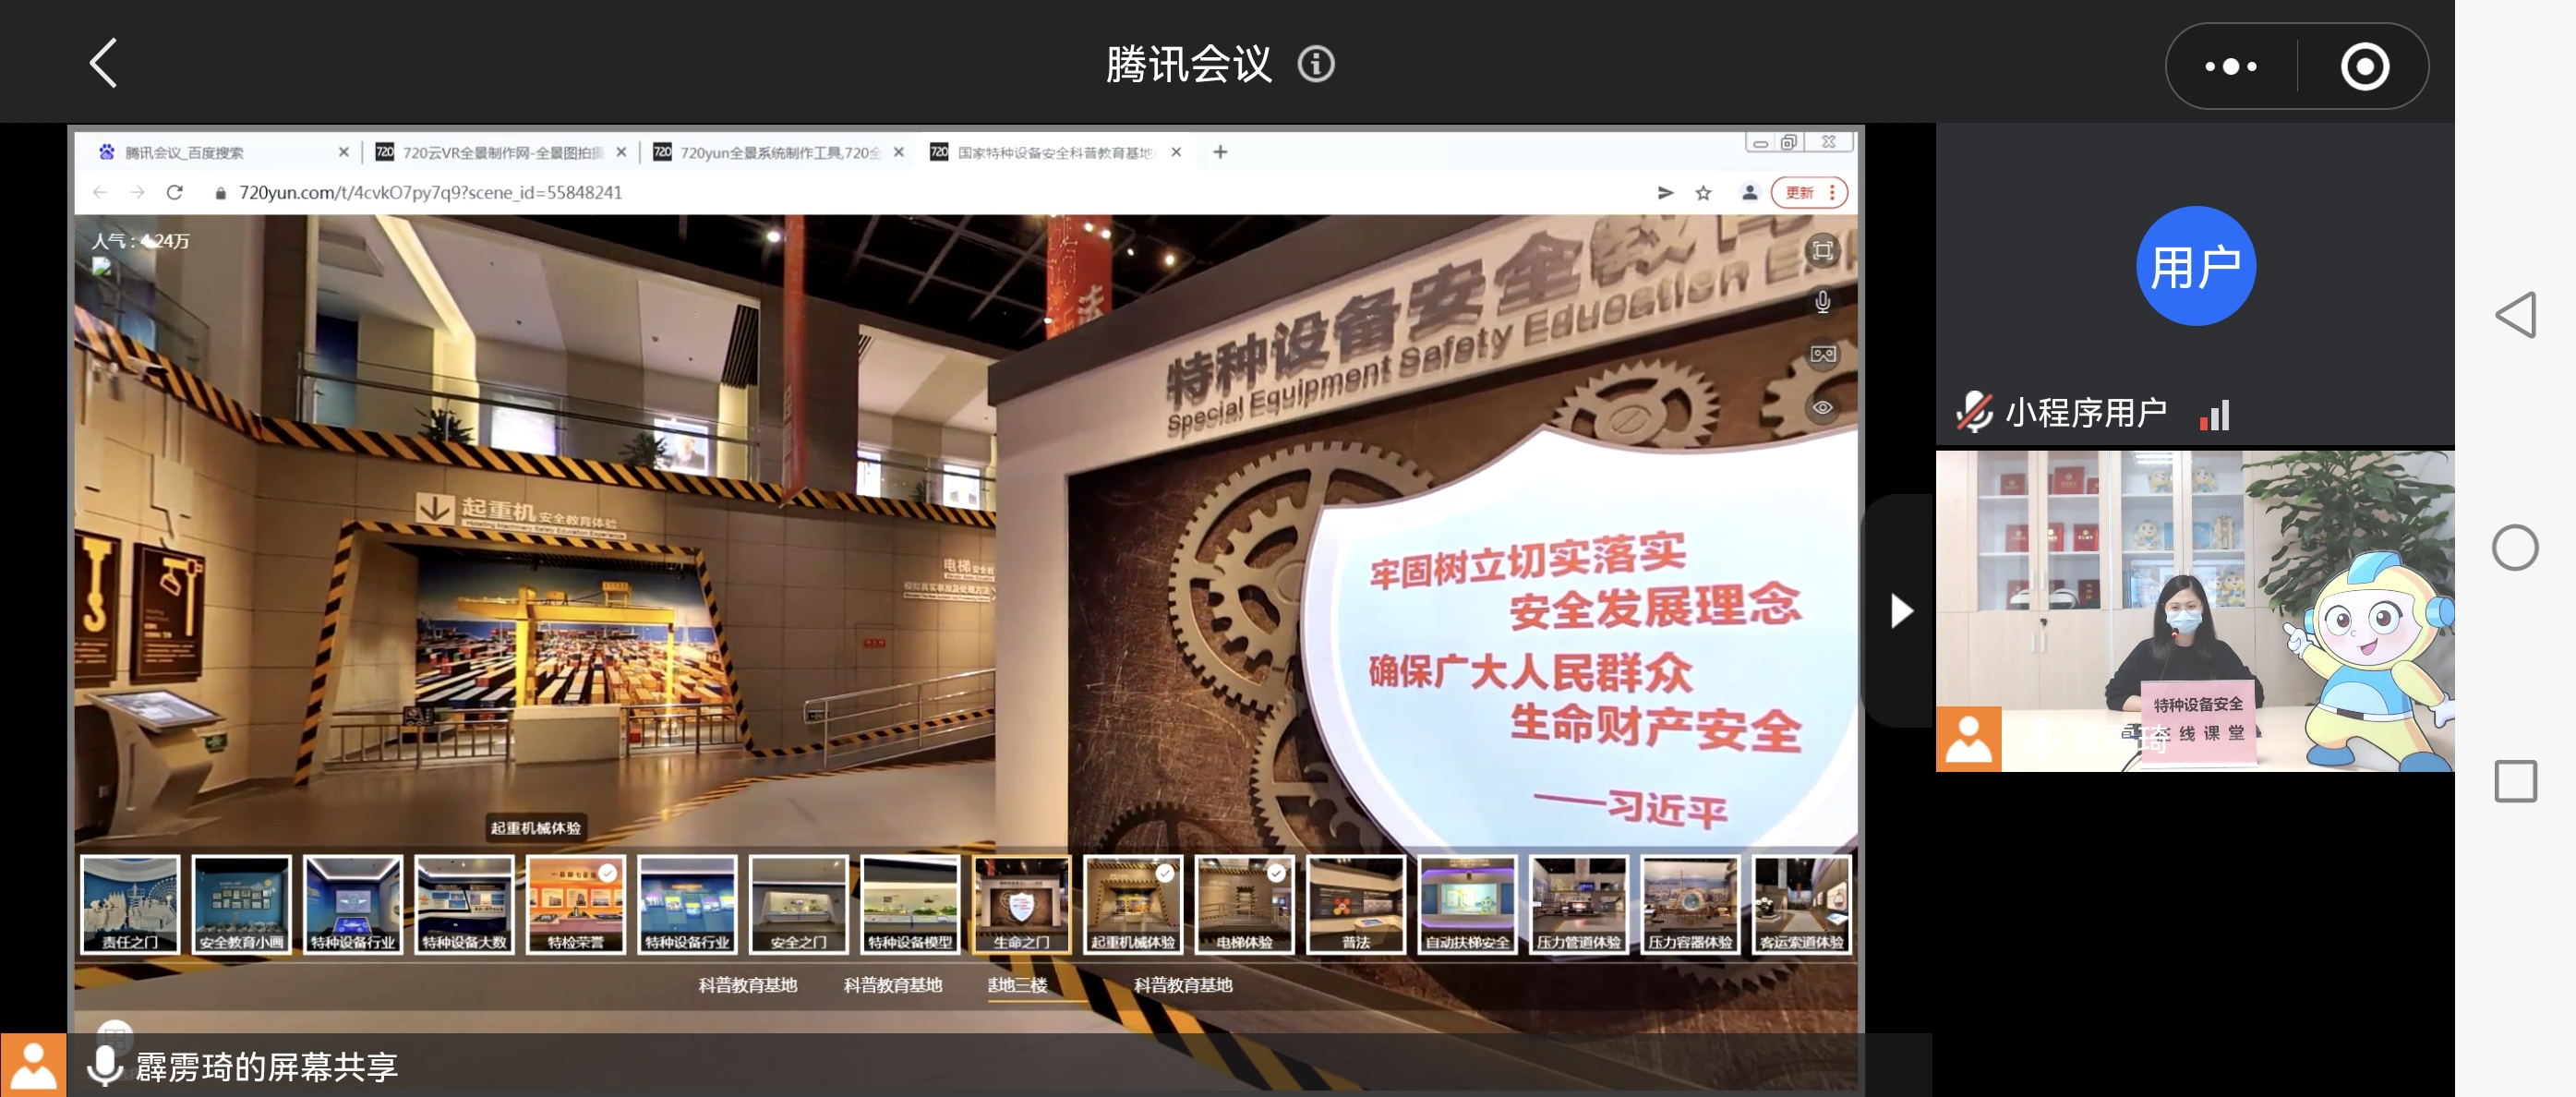The width and height of the screenshot is (2576, 1097).
Task: Open a new browser tab with plus
Action: [x=1220, y=152]
